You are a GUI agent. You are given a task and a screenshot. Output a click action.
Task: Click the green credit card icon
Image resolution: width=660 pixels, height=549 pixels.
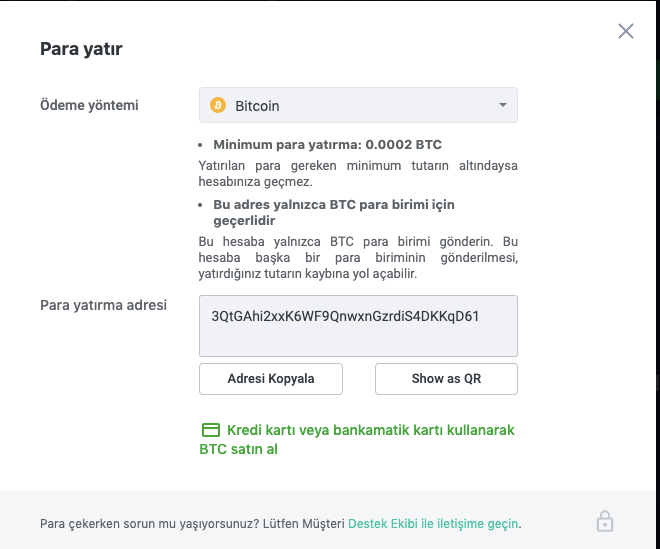[x=210, y=430]
